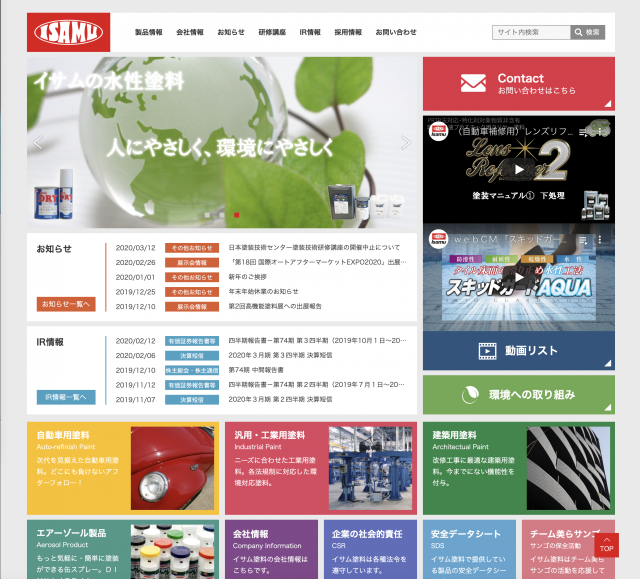This screenshot has width=640, height=579.
Task: Open 2020年3月期 第2四半期 決算短信
Action: (x=280, y=399)
